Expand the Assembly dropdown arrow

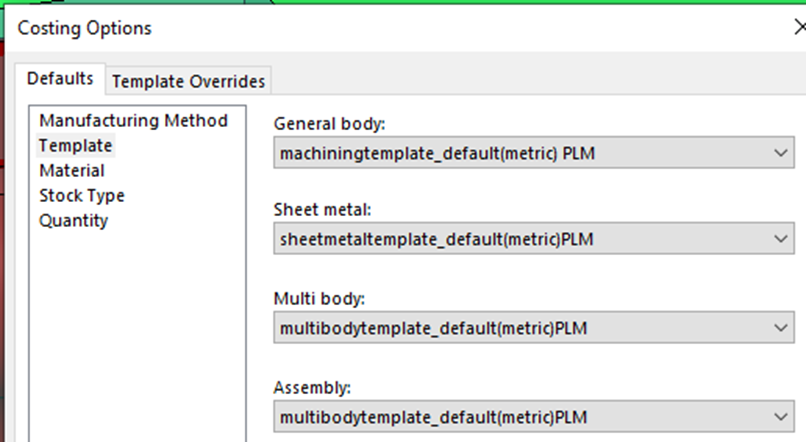[780, 417]
